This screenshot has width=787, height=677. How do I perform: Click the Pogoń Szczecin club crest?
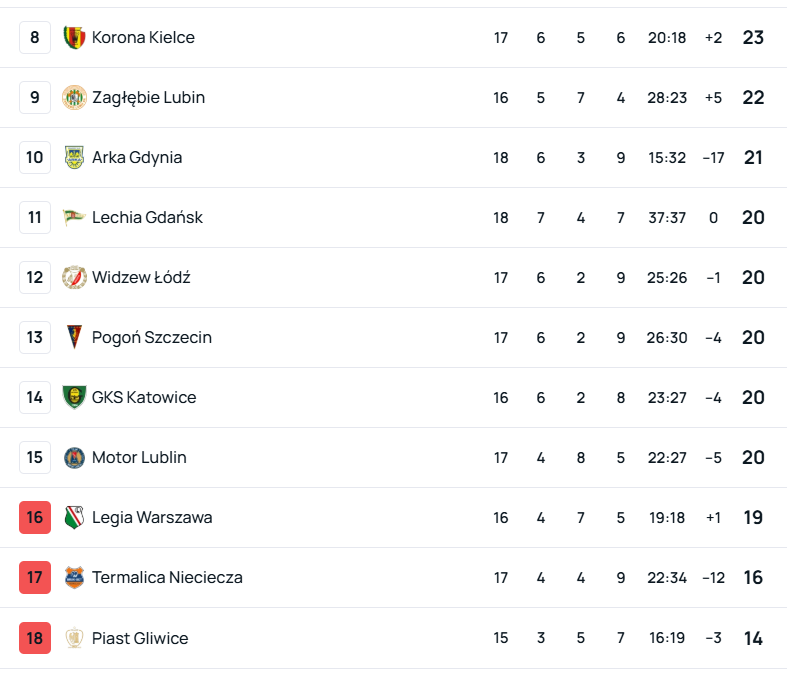tap(74, 338)
